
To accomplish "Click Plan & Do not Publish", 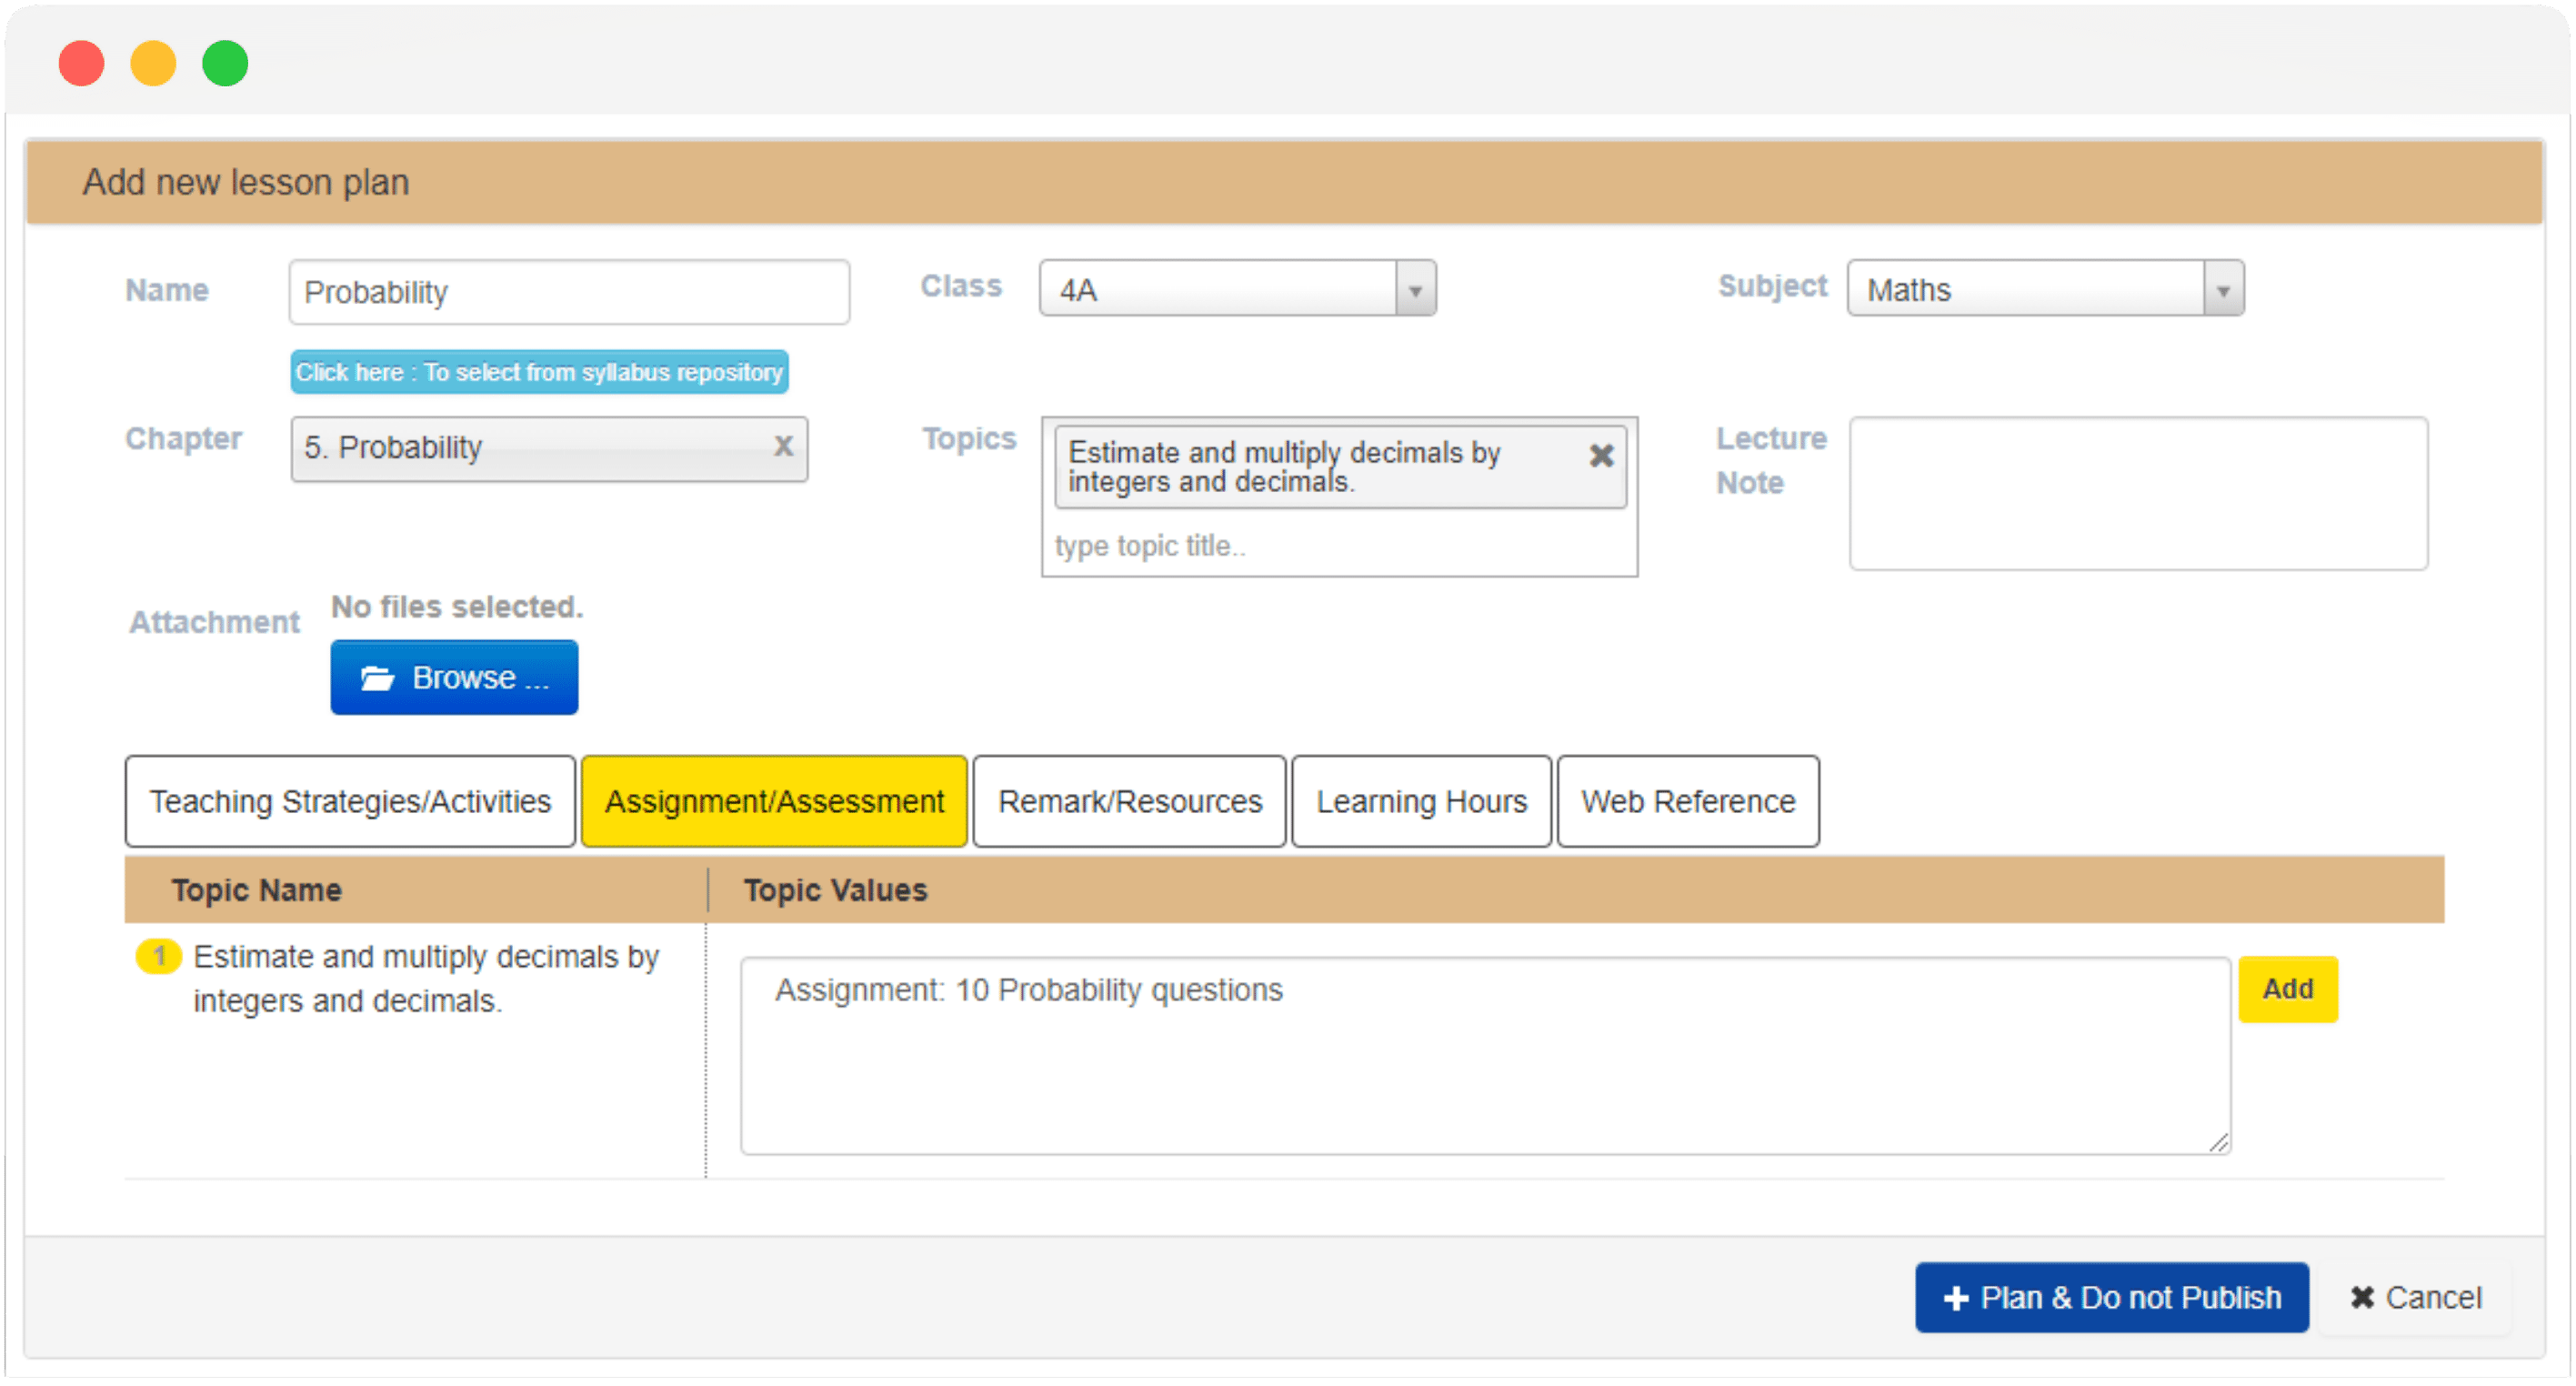I will 2111,1297.
